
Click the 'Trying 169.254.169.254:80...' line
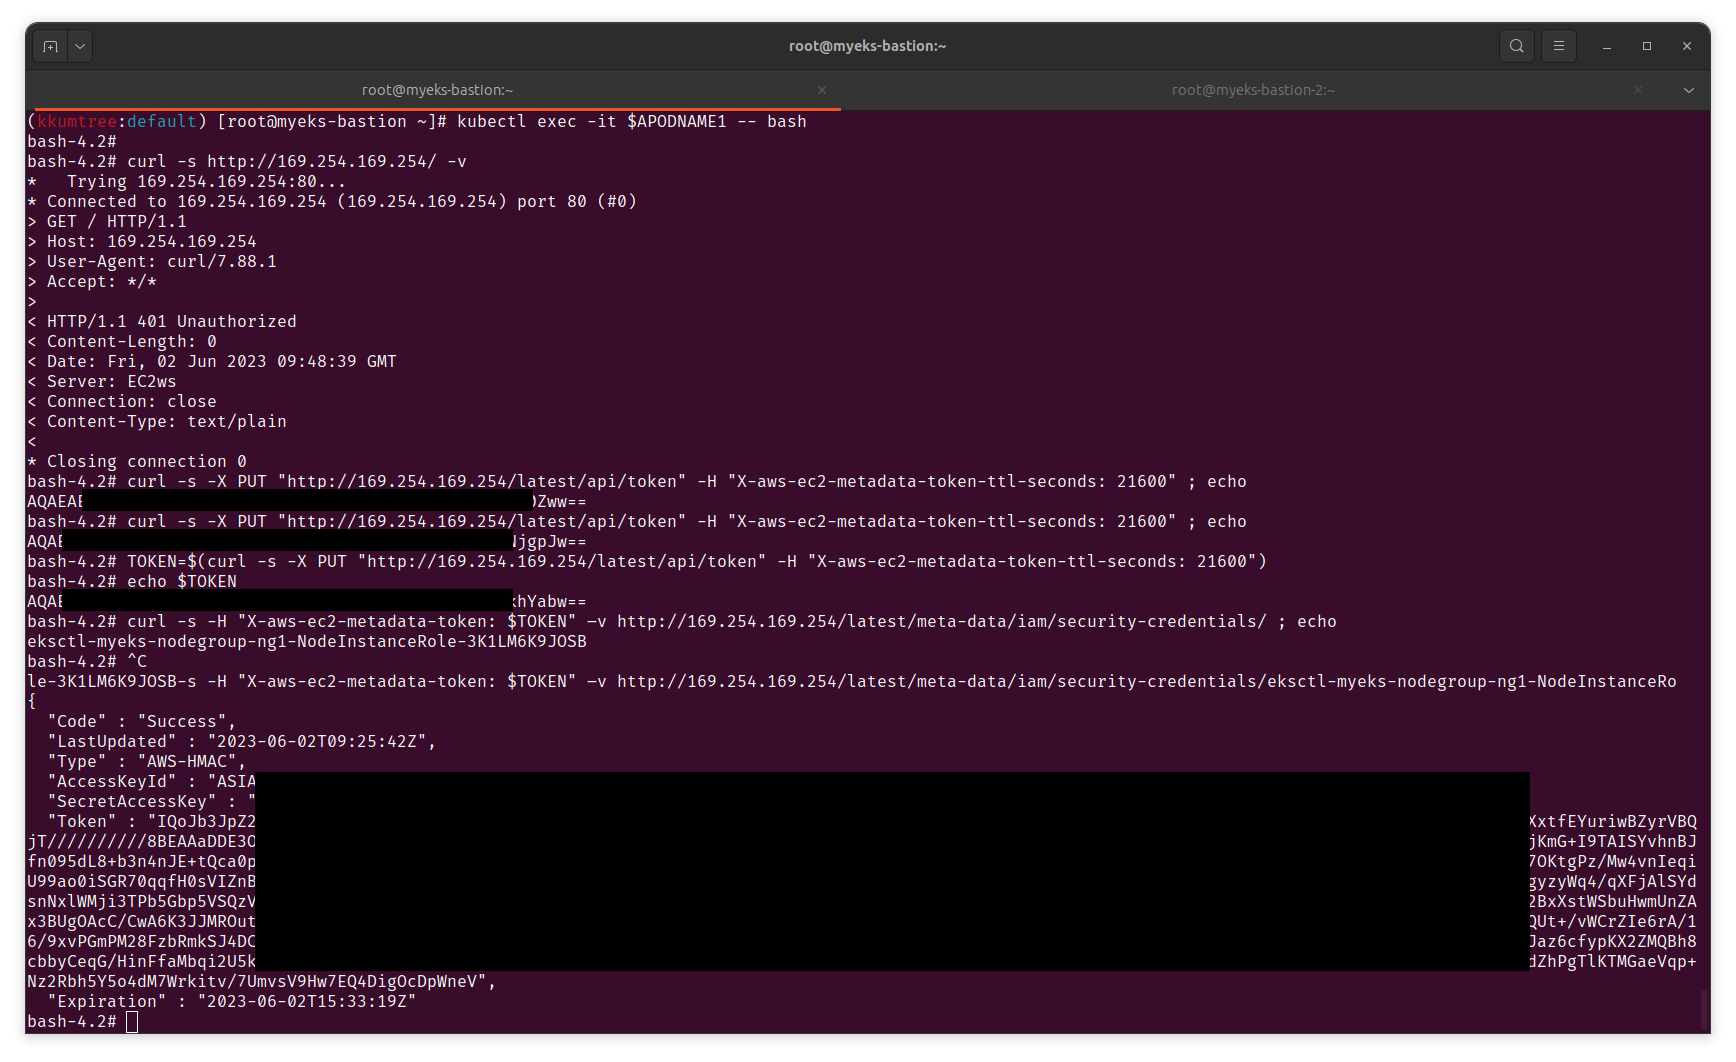(x=187, y=181)
